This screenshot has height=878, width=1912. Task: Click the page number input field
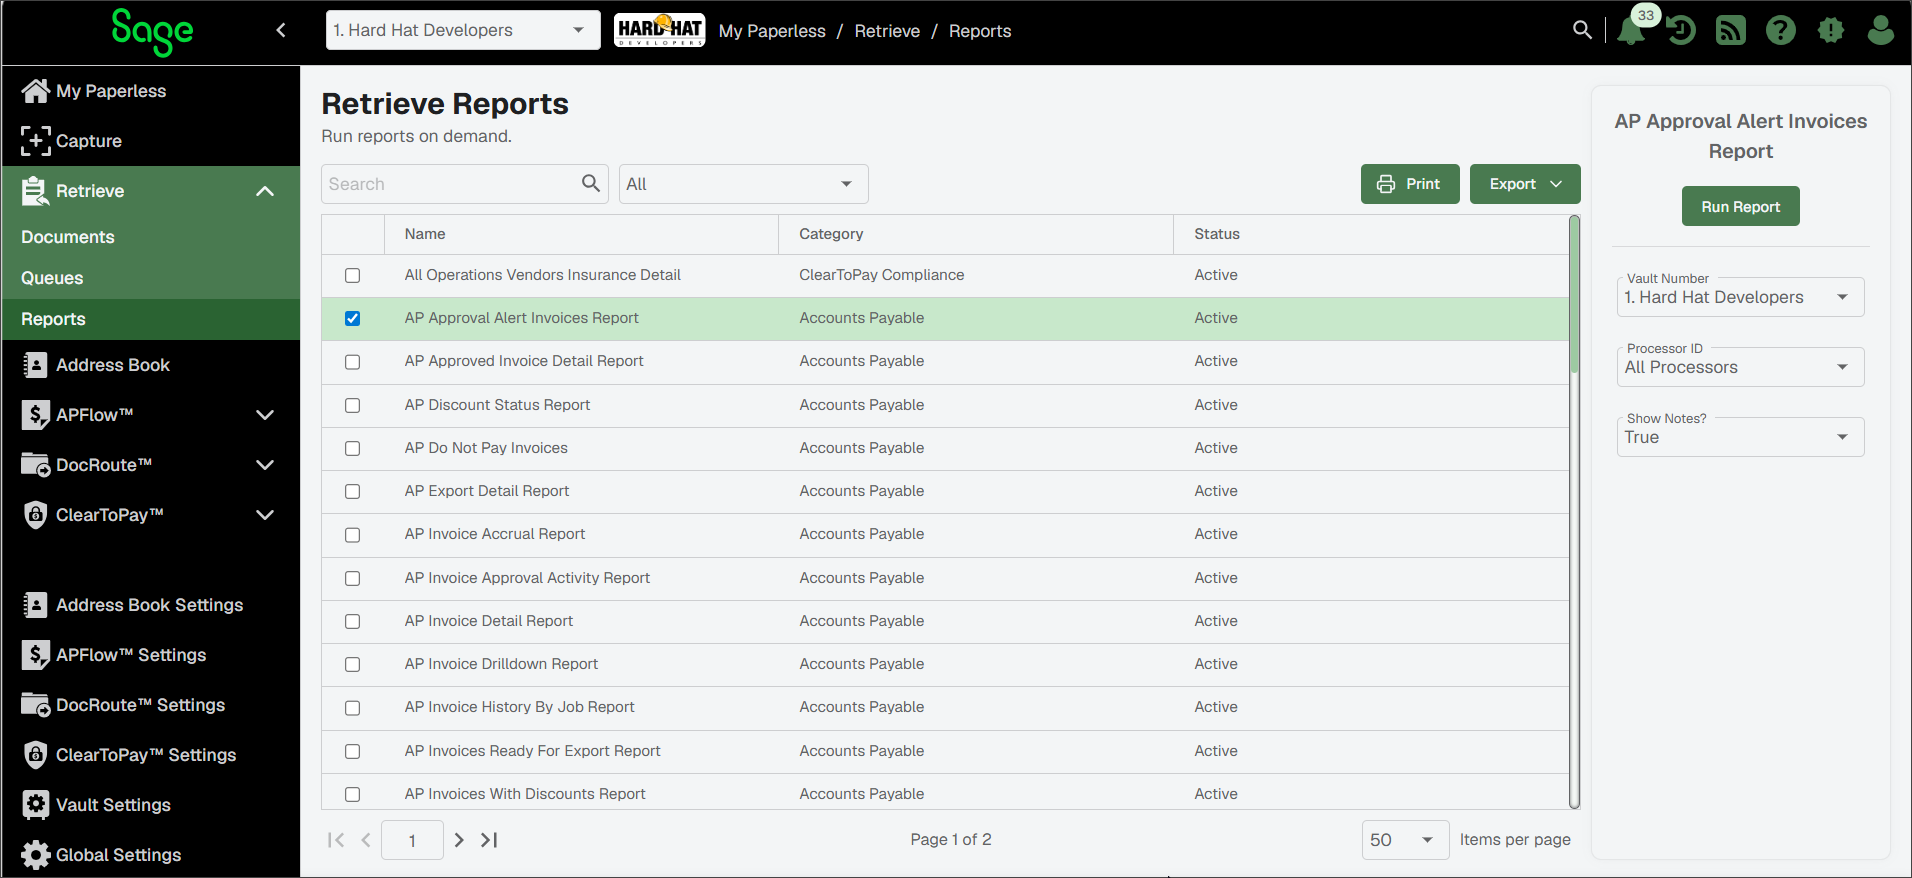coord(412,840)
